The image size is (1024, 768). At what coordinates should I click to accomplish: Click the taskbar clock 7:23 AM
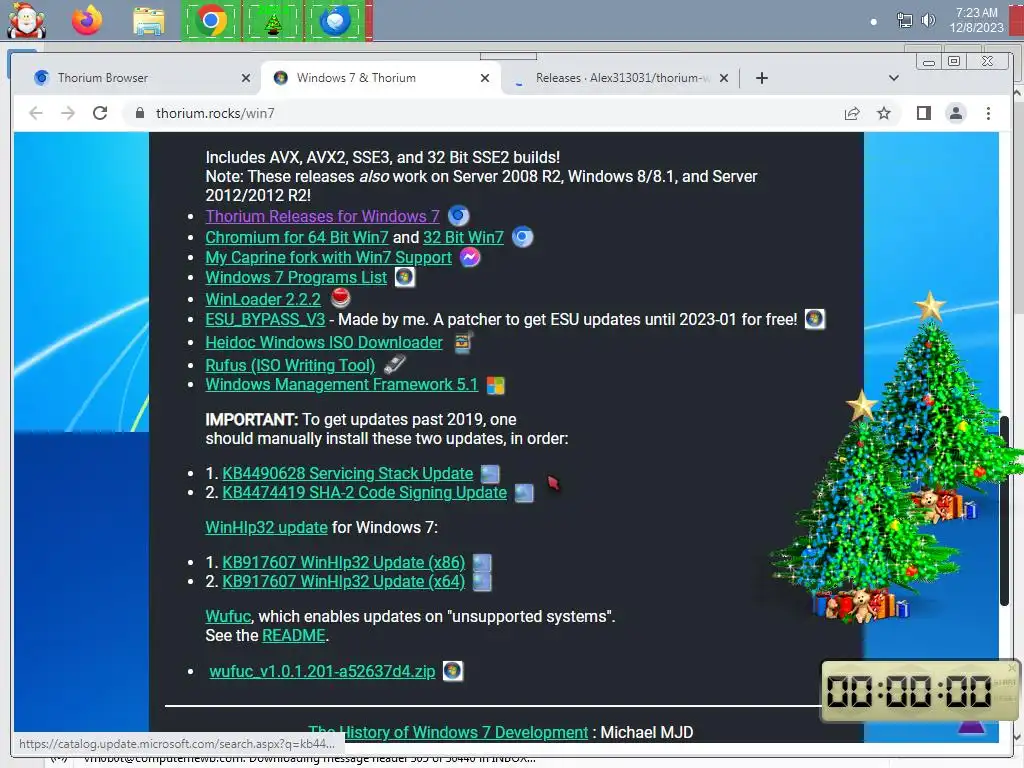tap(976, 20)
